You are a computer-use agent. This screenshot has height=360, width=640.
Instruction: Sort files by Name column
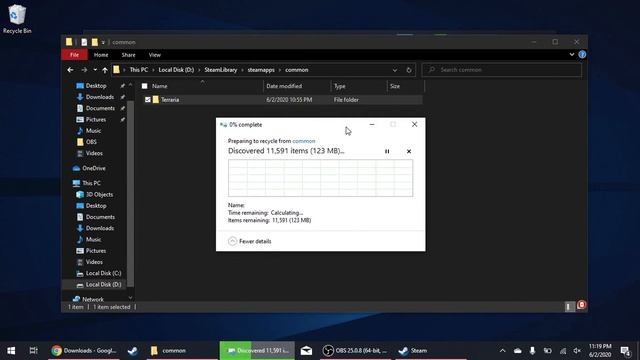202,86
